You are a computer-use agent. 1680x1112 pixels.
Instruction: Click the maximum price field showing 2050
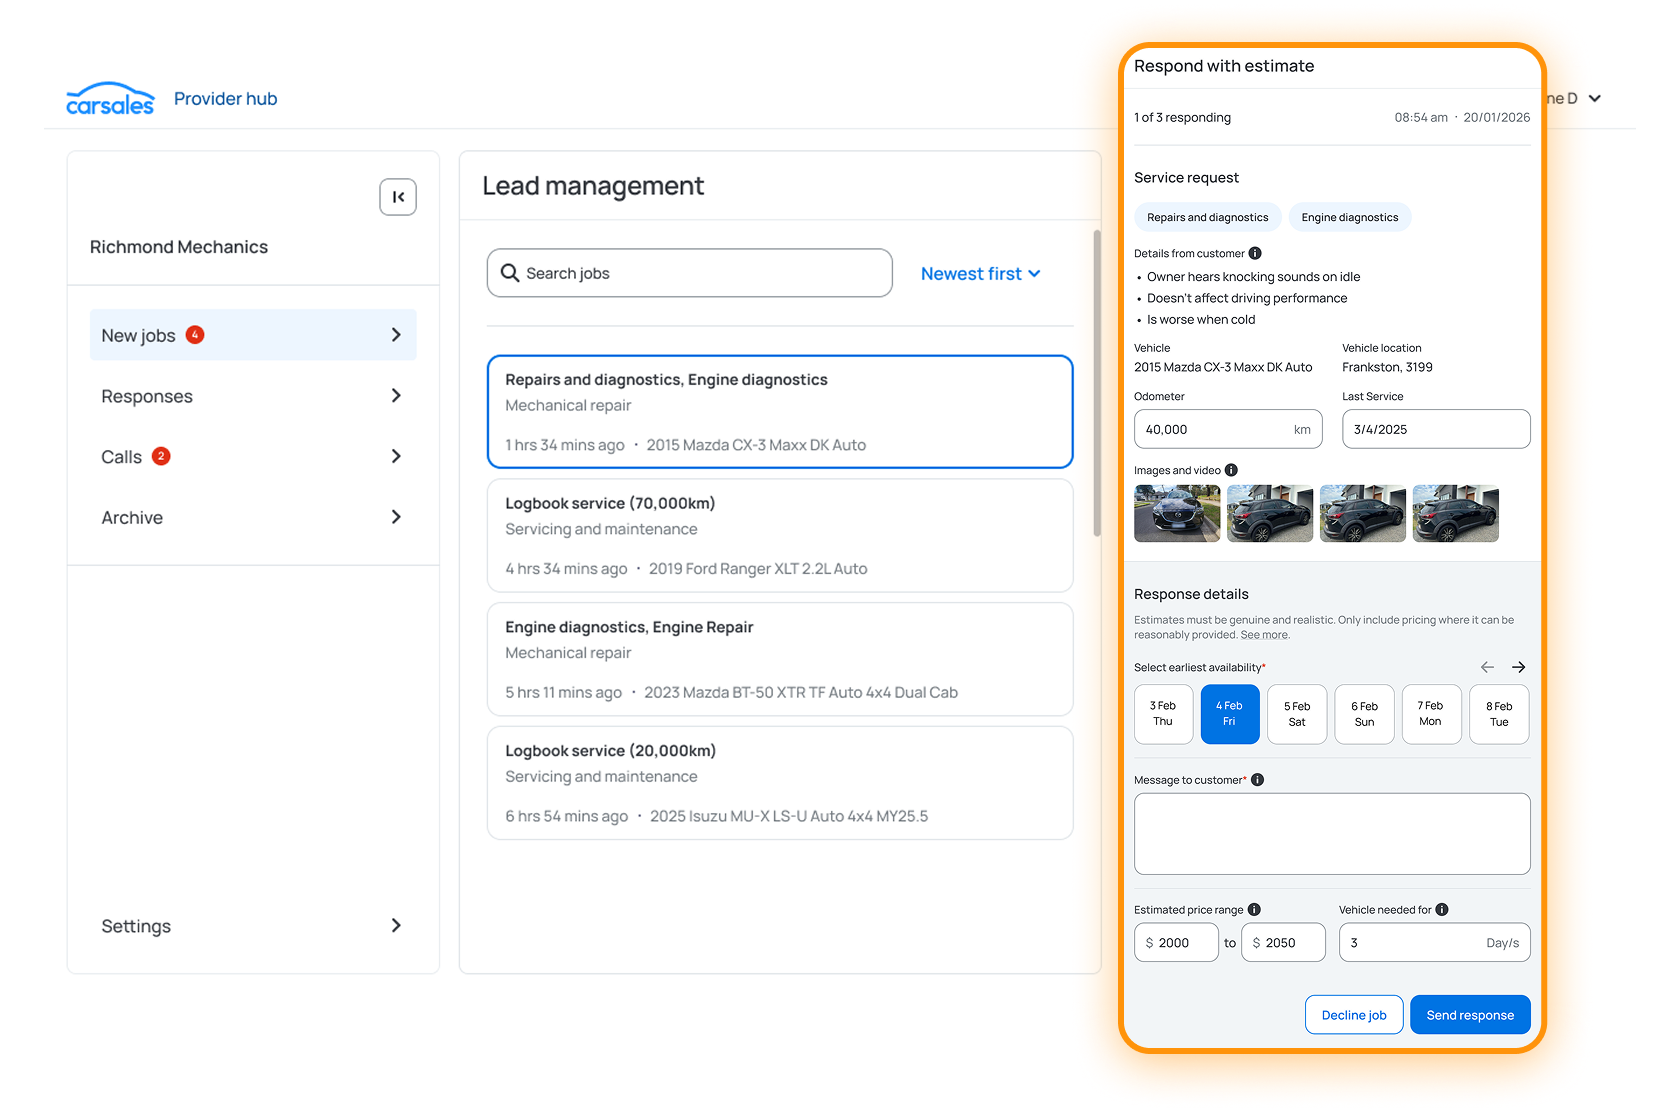1283,943
